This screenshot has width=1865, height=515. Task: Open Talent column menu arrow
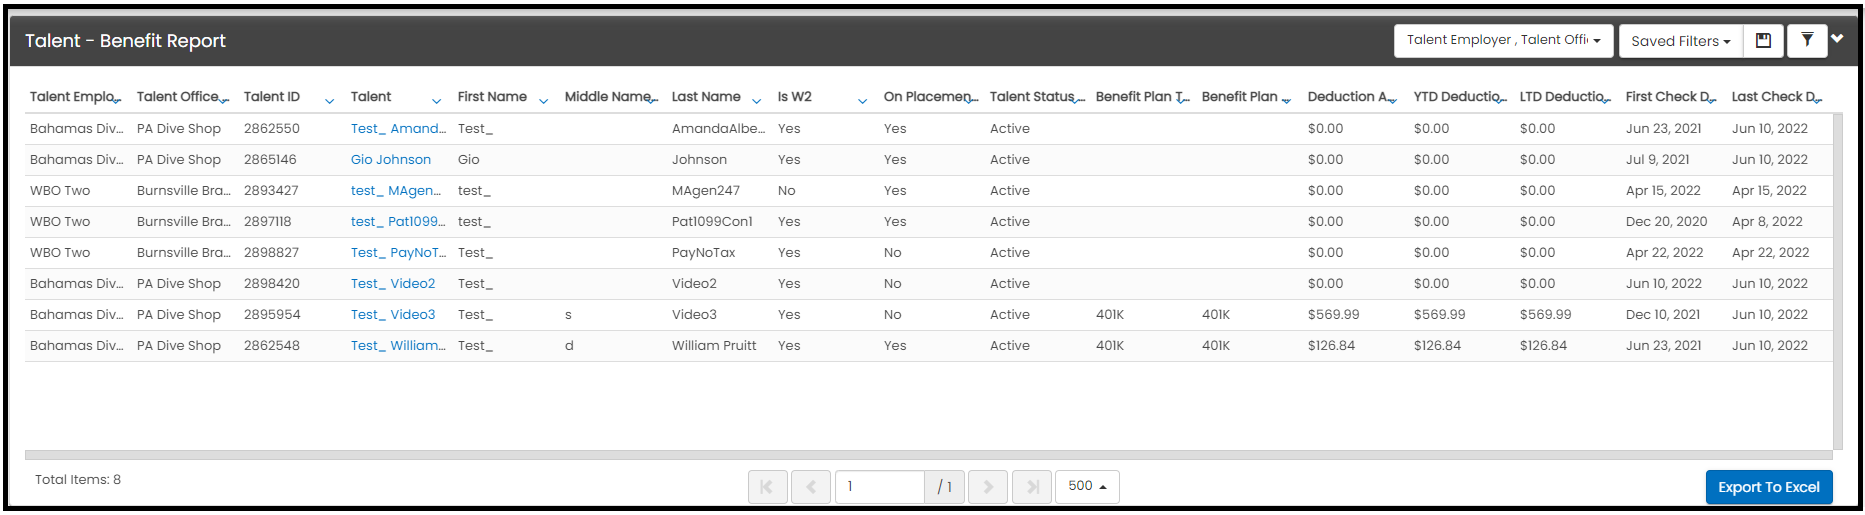click(x=437, y=101)
